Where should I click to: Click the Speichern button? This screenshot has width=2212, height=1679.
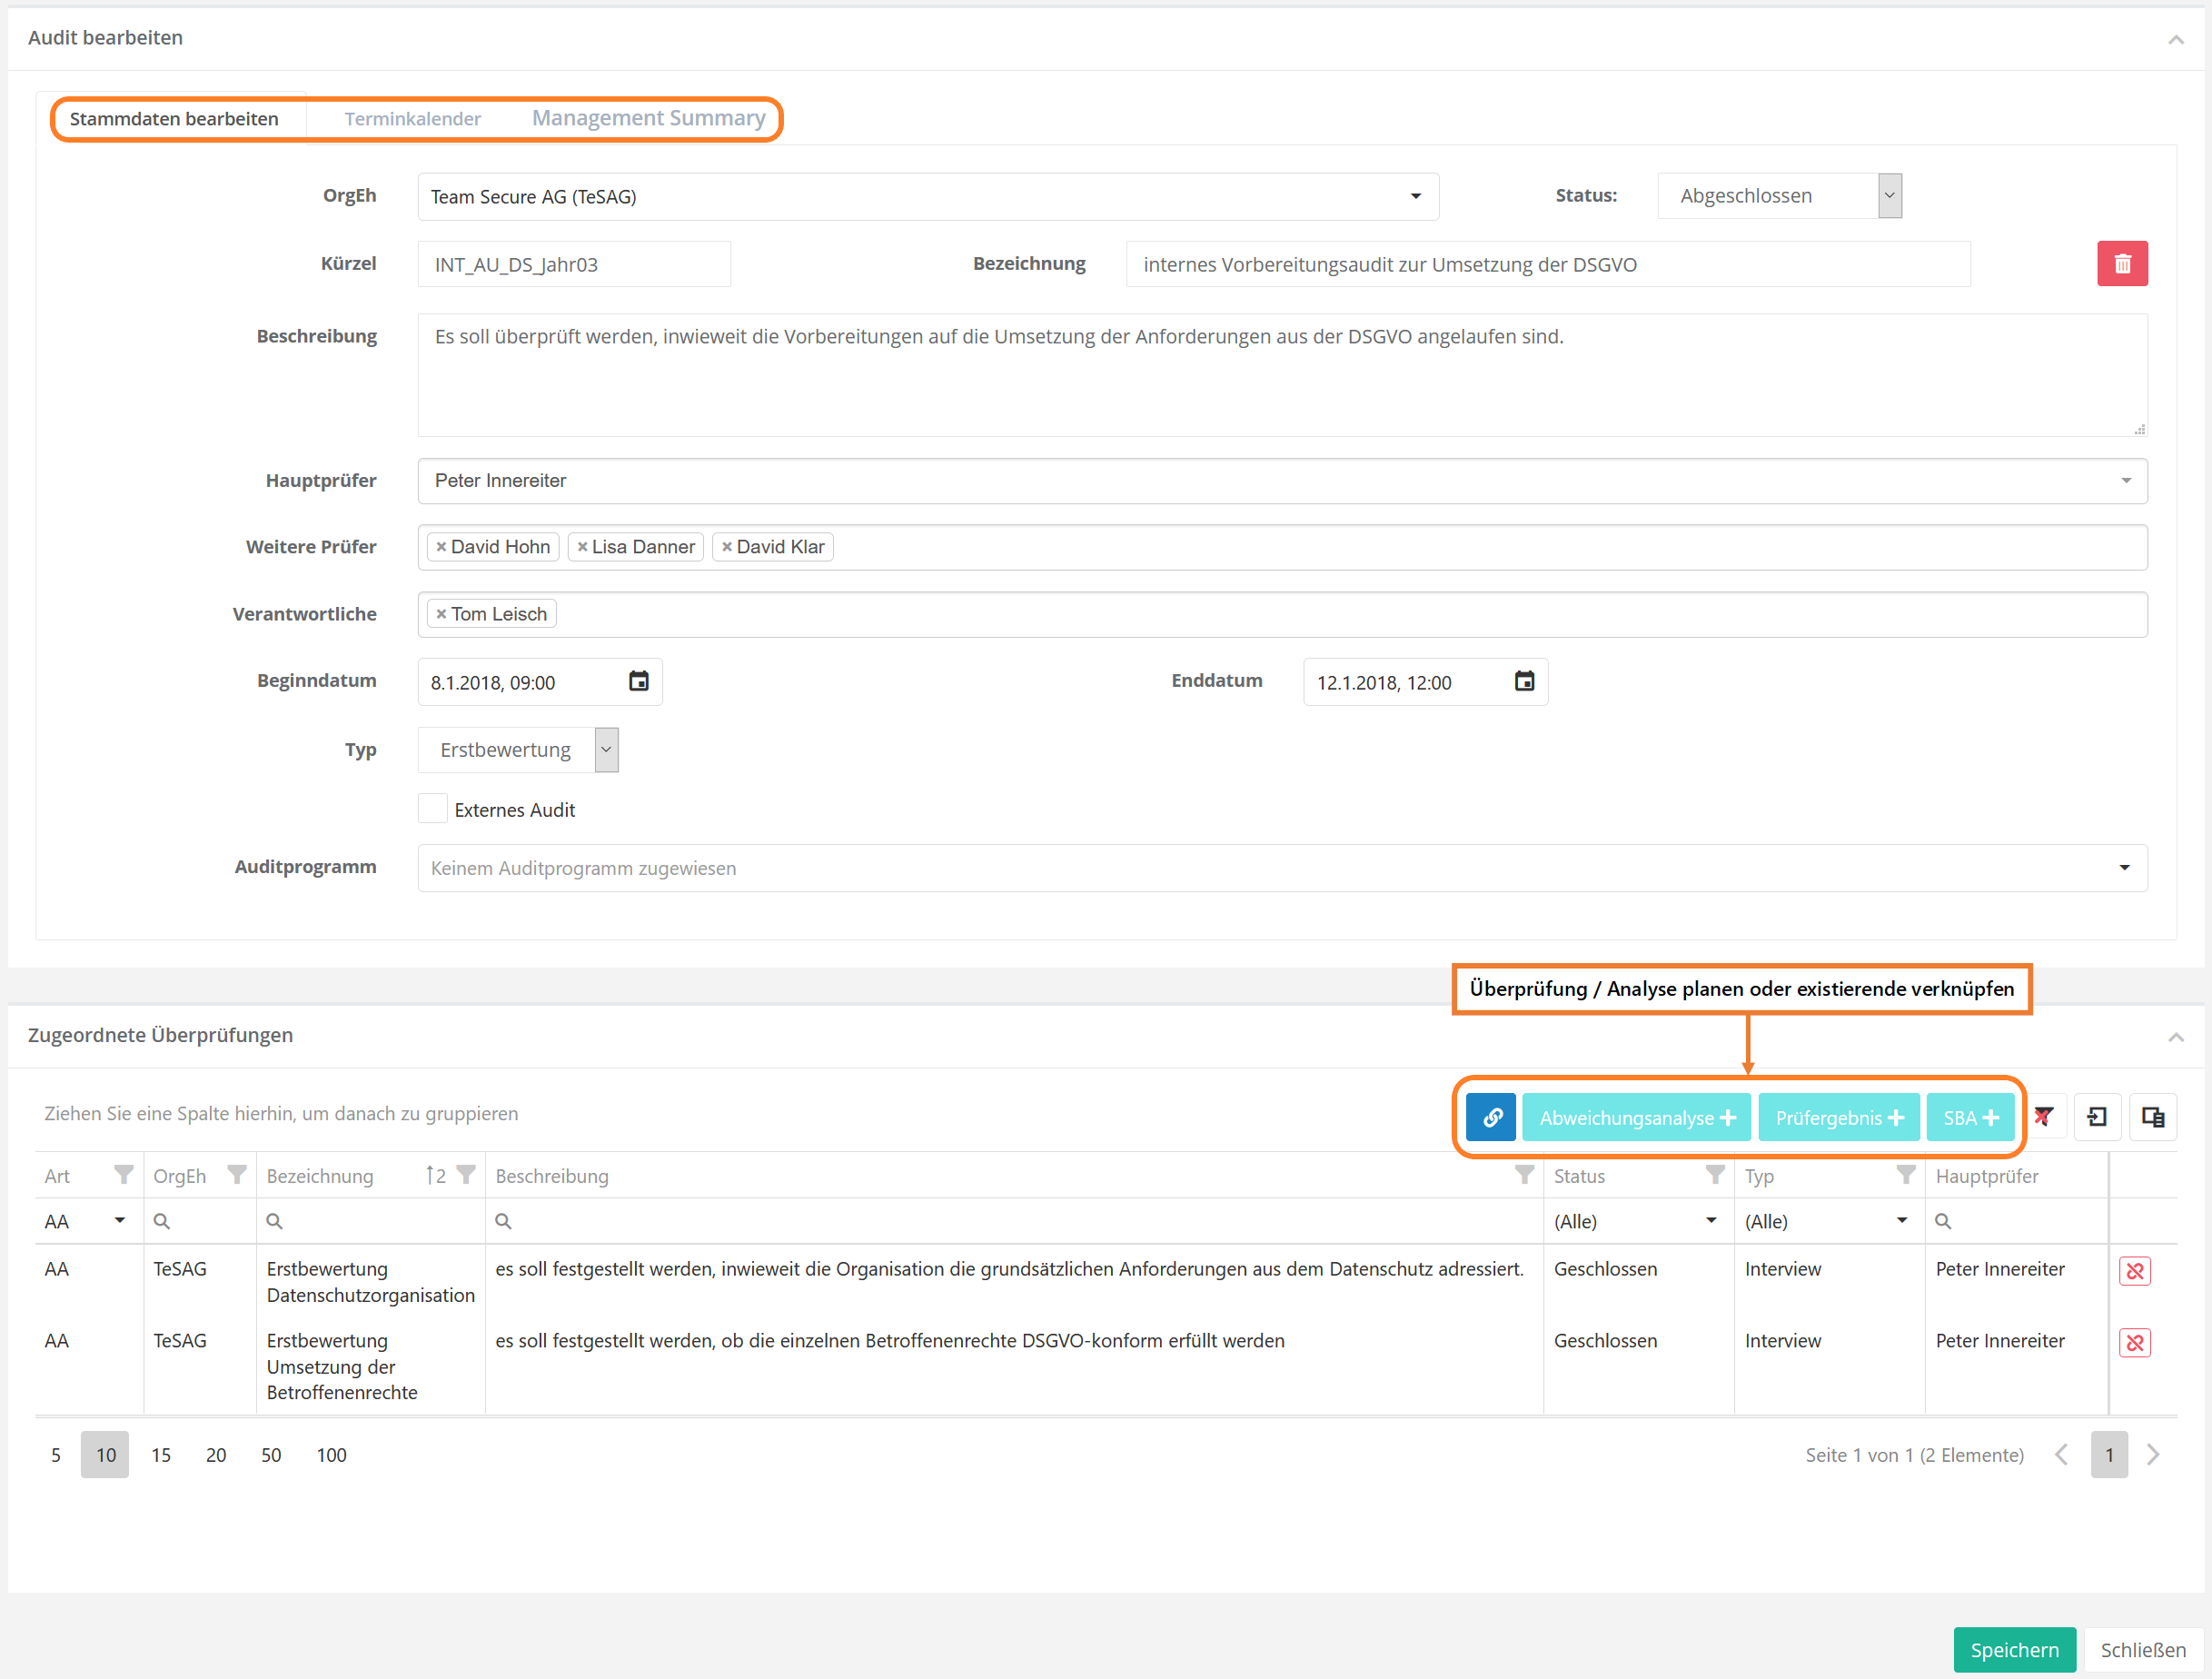(x=2013, y=1649)
